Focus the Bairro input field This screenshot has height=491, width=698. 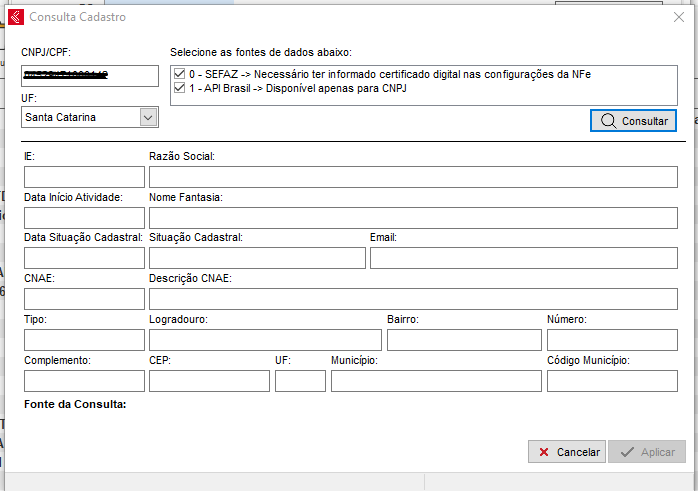[x=463, y=340]
